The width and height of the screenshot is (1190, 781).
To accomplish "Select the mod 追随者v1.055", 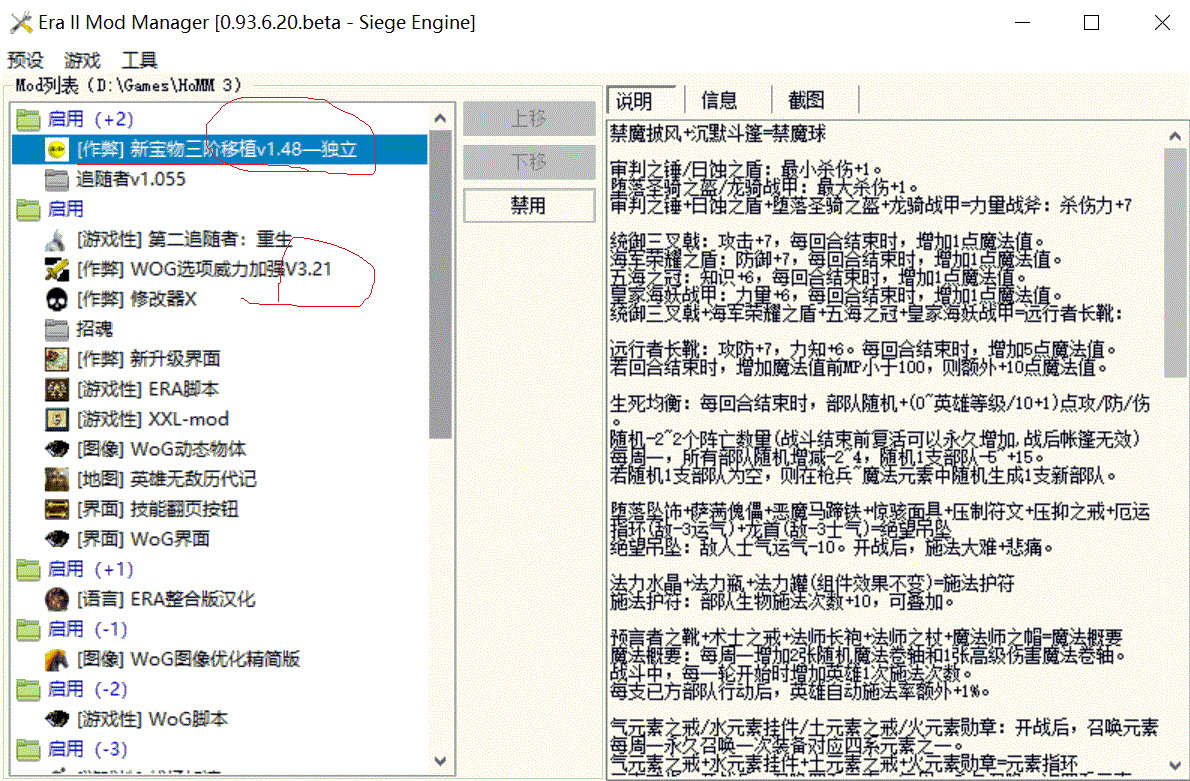I will point(131,180).
